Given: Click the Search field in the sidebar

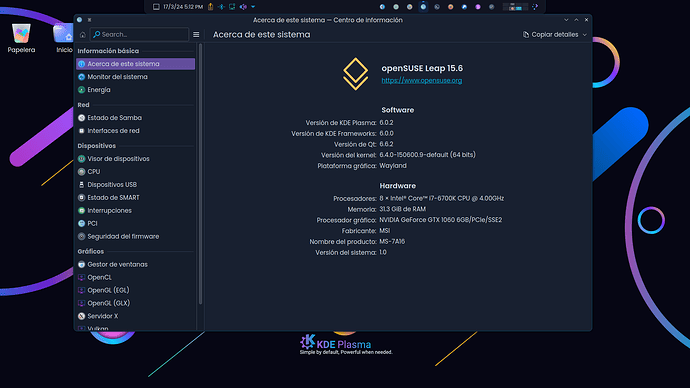Looking at the screenshot, I should (x=139, y=34).
